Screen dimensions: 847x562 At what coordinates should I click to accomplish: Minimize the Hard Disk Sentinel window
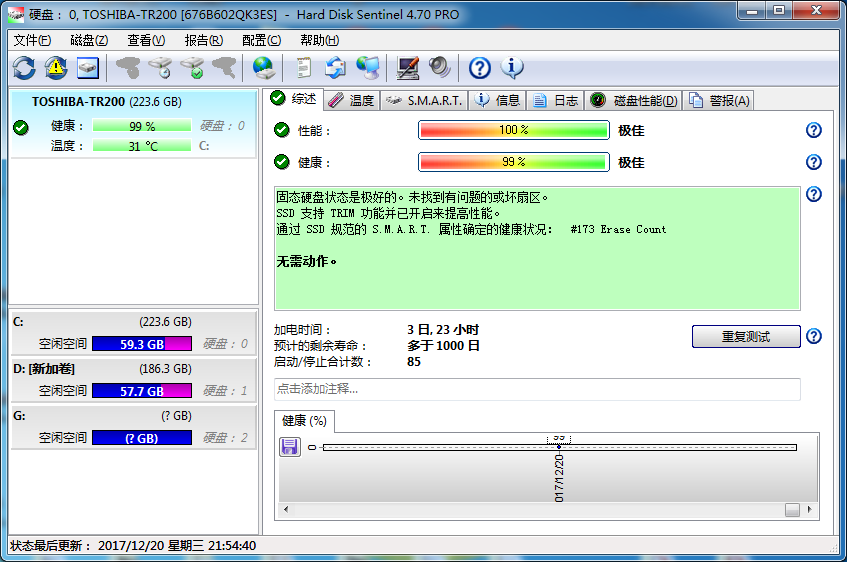click(752, 10)
